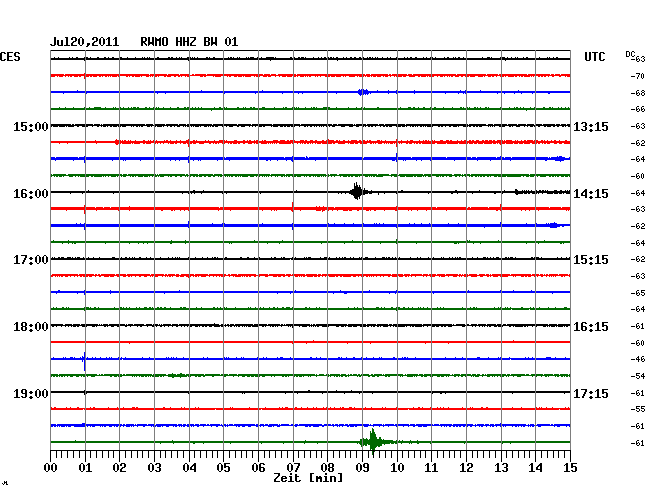Image resolution: width=650 pixels, height=494 pixels.
Task: Click the red signal onset near minute 02 below 15:00
Action: (x=117, y=142)
